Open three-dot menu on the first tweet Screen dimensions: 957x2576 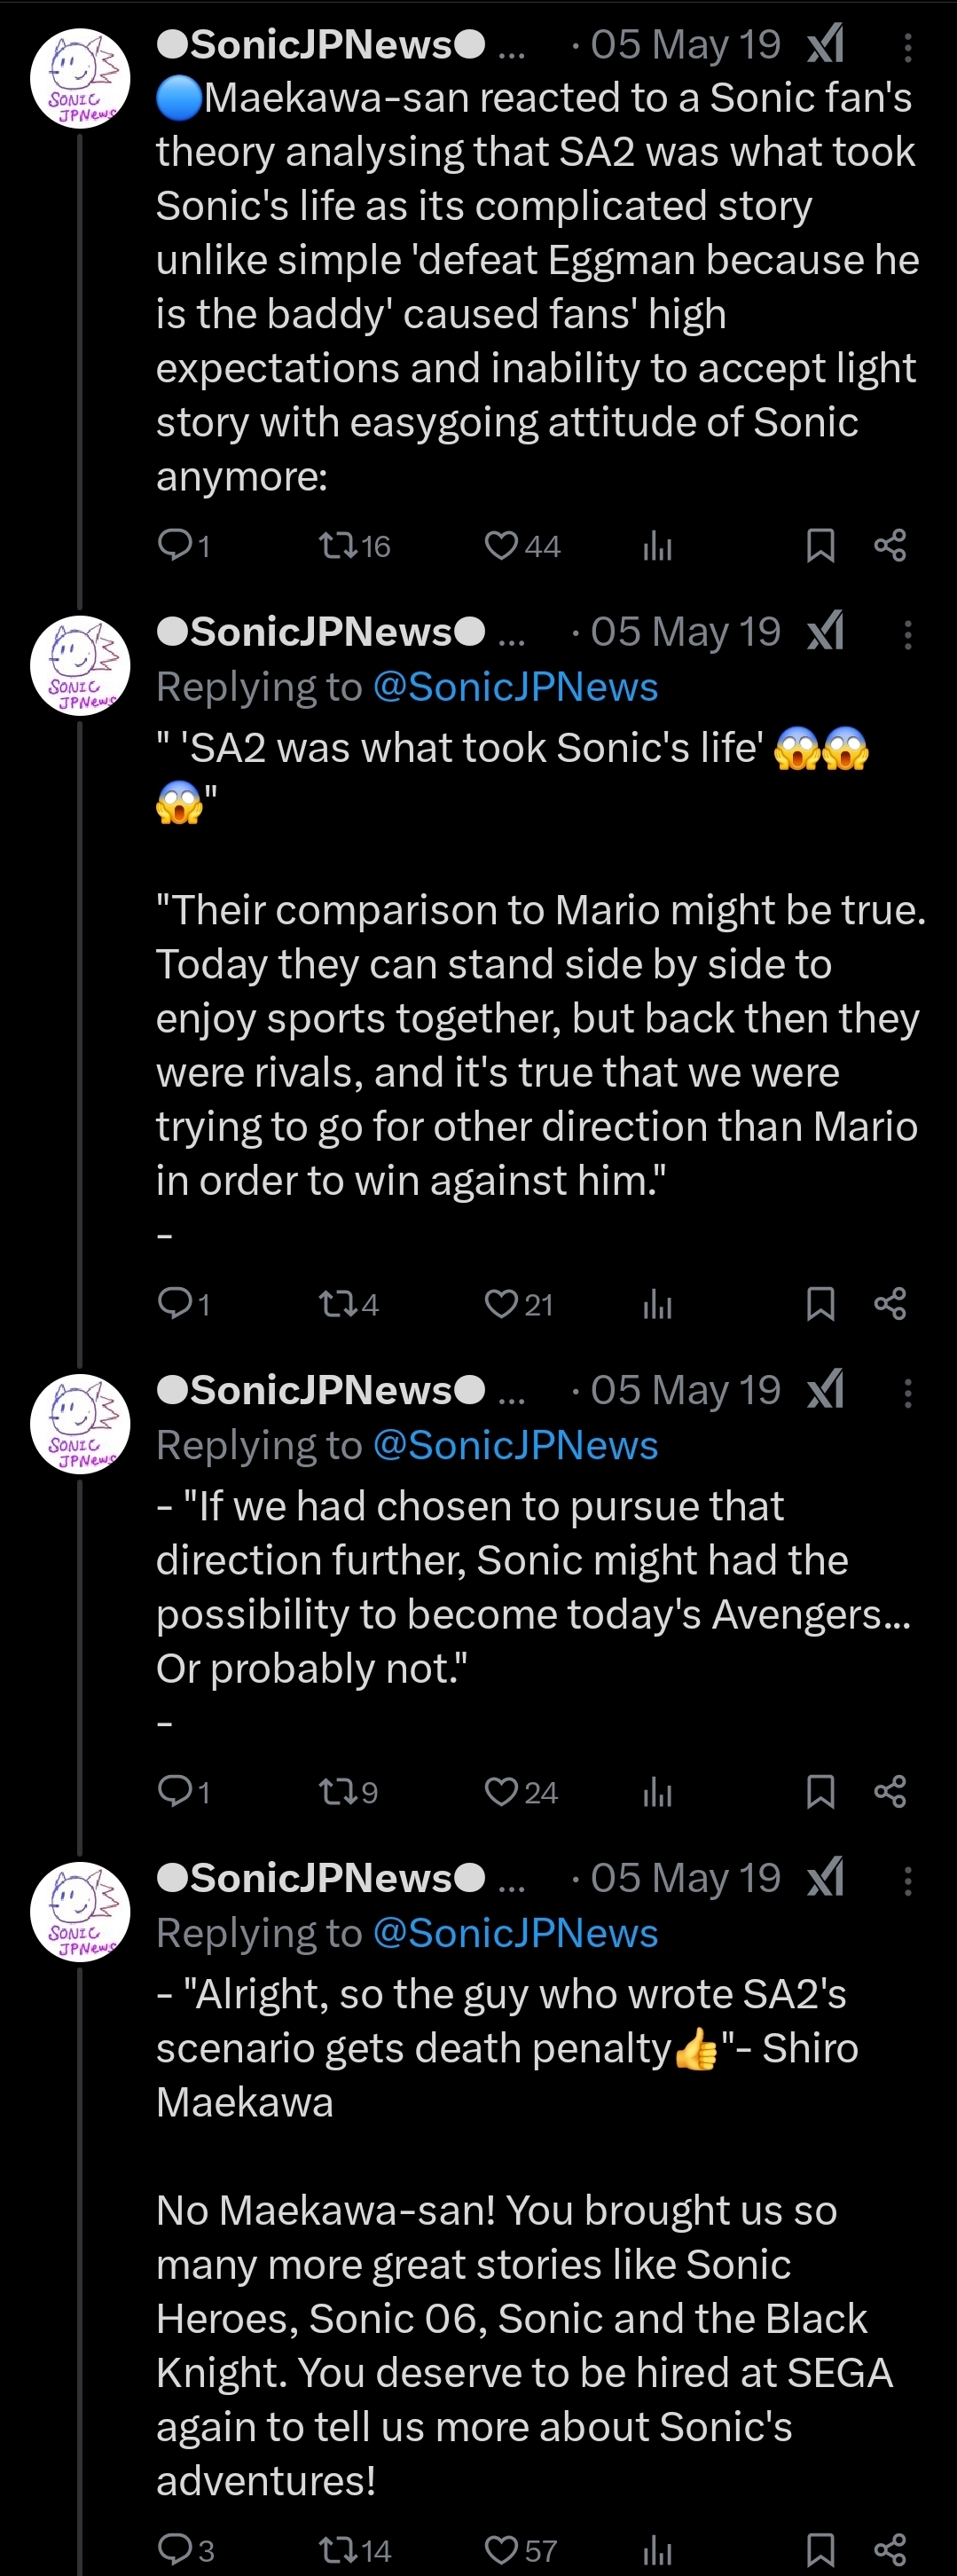click(907, 47)
